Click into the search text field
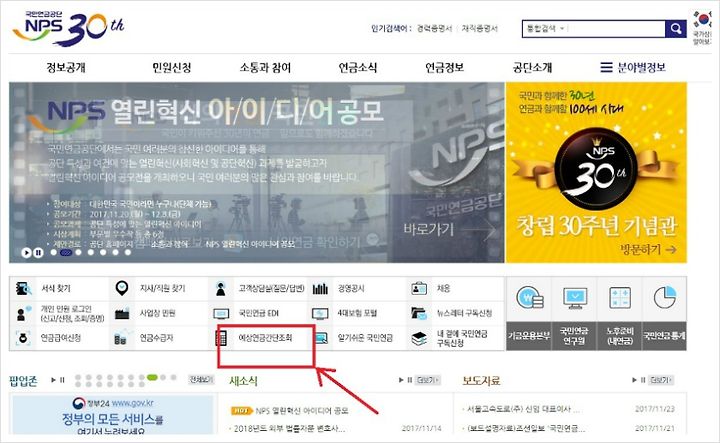 (616, 28)
